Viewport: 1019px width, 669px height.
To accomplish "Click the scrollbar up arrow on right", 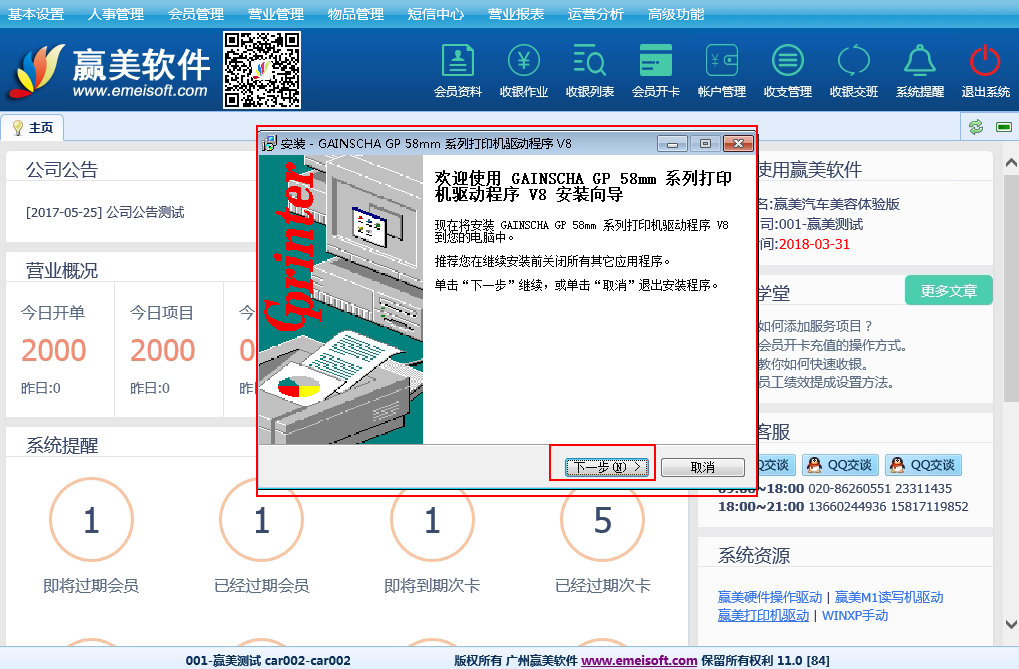I will (x=1009, y=162).
